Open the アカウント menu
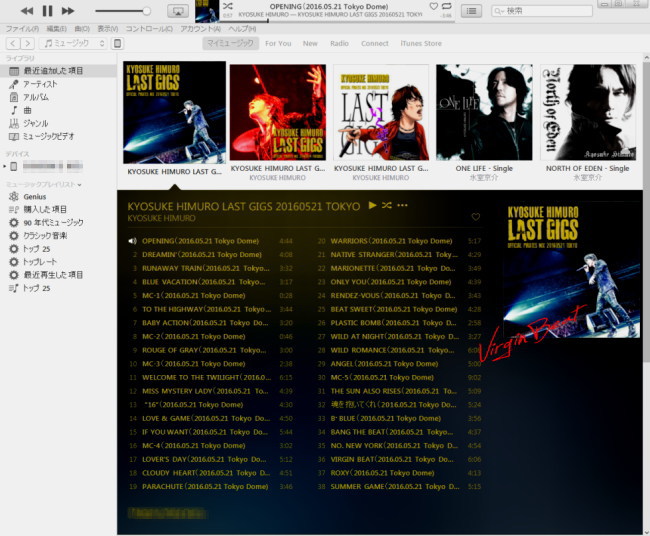Viewport: 650px width, 536px height. tap(201, 29)
